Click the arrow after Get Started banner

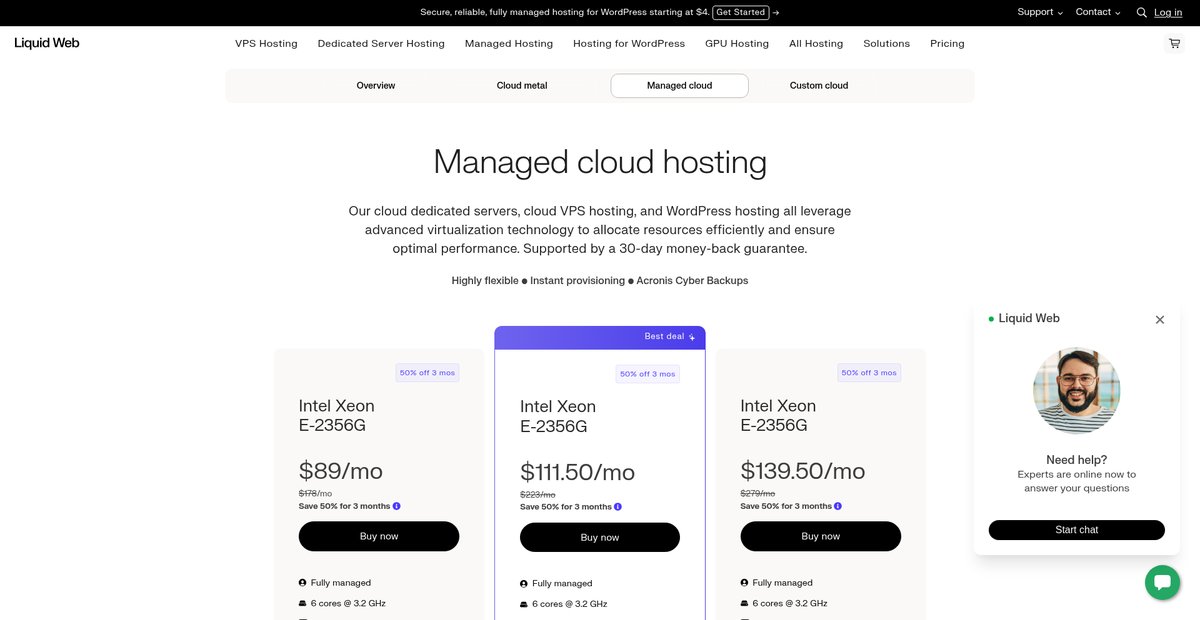pos(776,13)
